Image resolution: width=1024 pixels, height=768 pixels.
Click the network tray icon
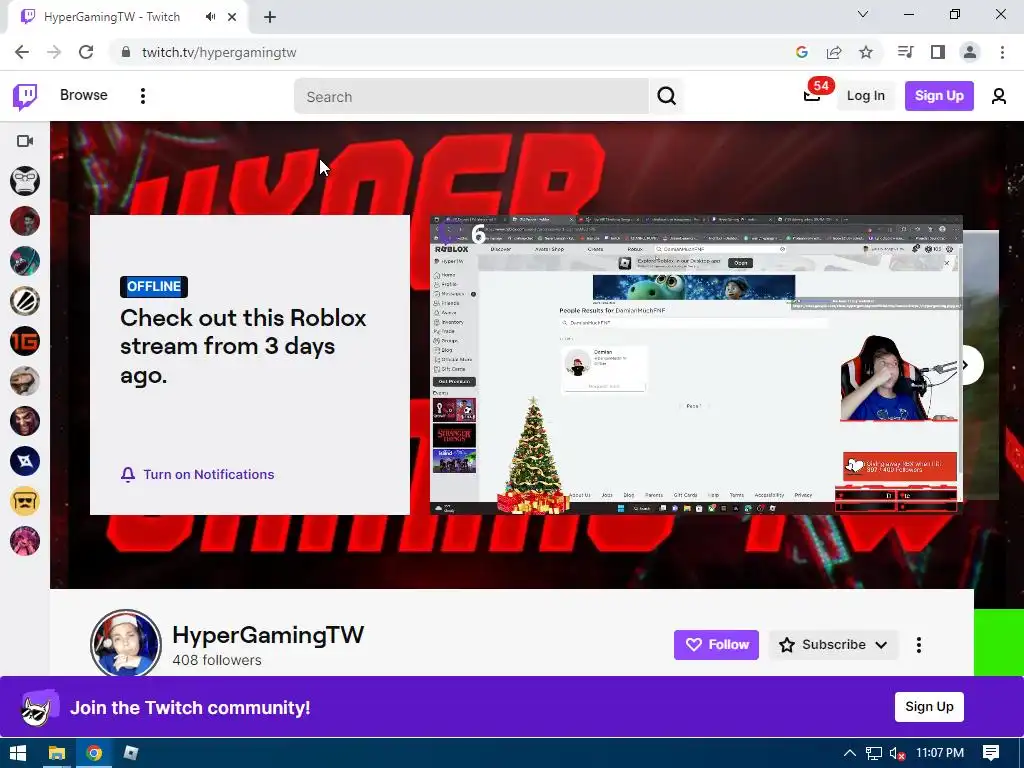(873, 753)
